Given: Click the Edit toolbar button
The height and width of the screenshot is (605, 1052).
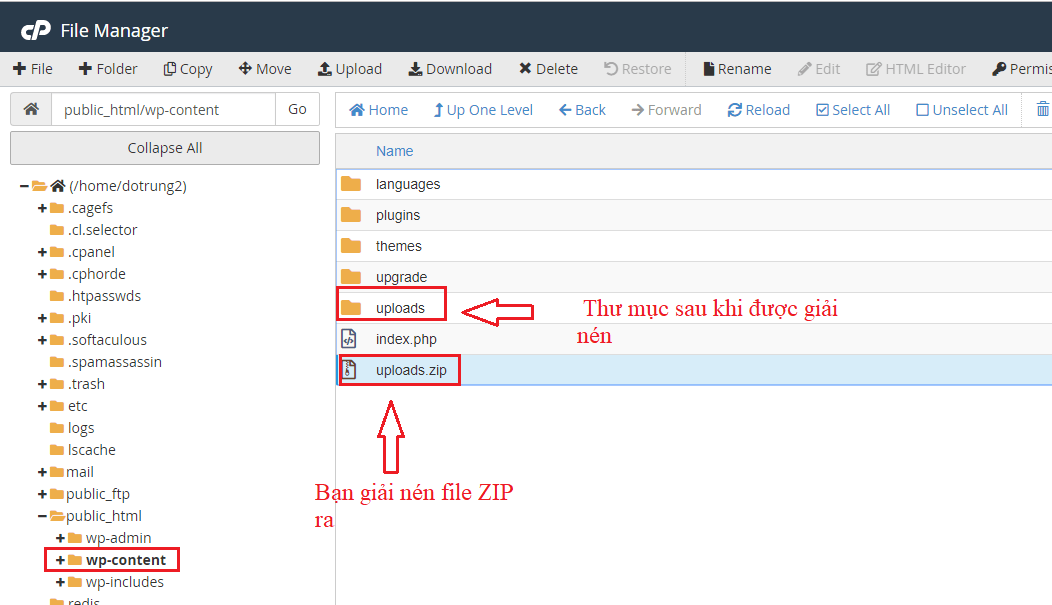Looking at the screenshot, I should pyautogui.click(x=819, y=69).
